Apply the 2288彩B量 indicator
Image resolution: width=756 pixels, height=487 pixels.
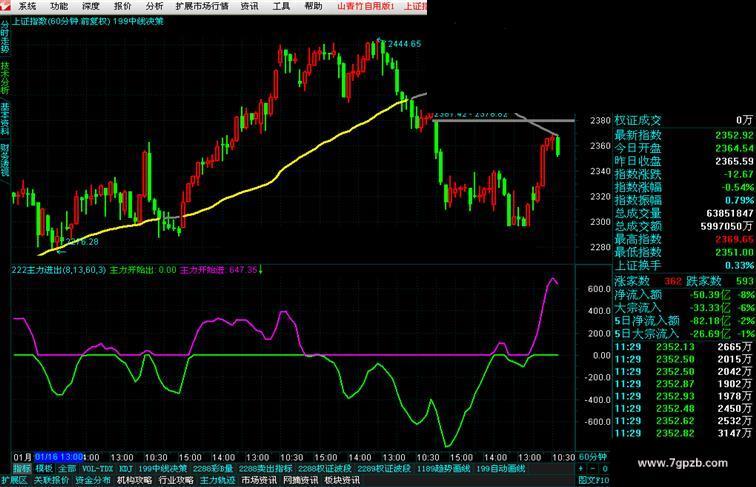pos(213,469)
